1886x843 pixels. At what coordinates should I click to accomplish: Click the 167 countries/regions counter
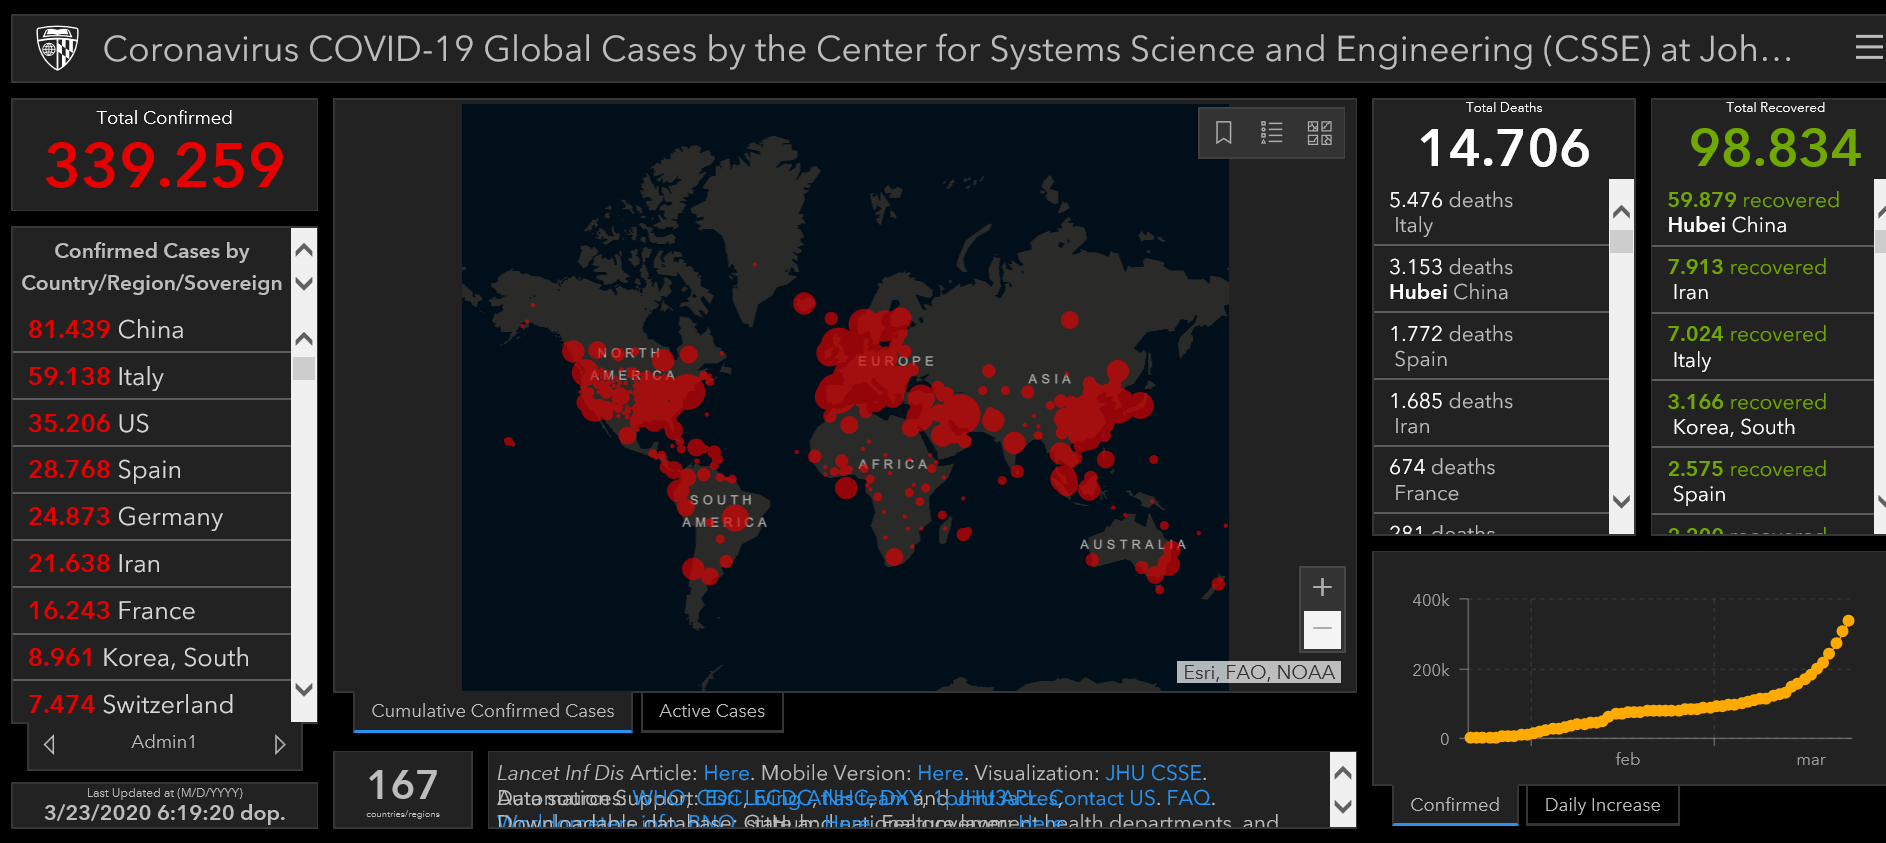pos(402,790)
